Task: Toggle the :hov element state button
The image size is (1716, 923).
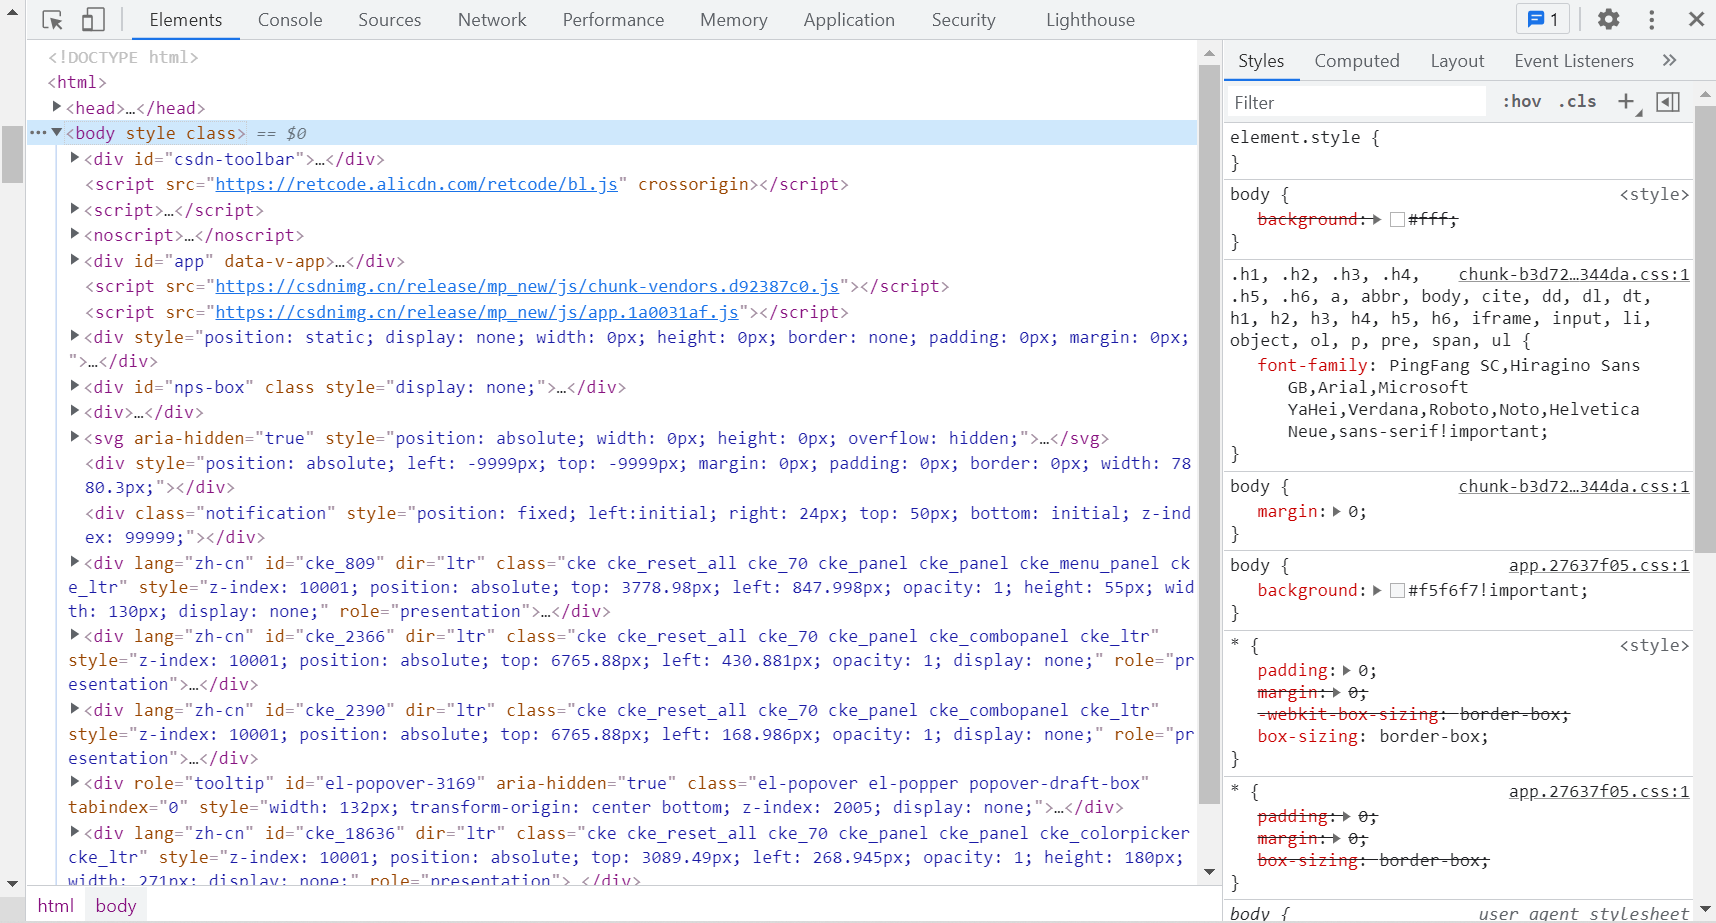Action: (x=1522, y=101)
